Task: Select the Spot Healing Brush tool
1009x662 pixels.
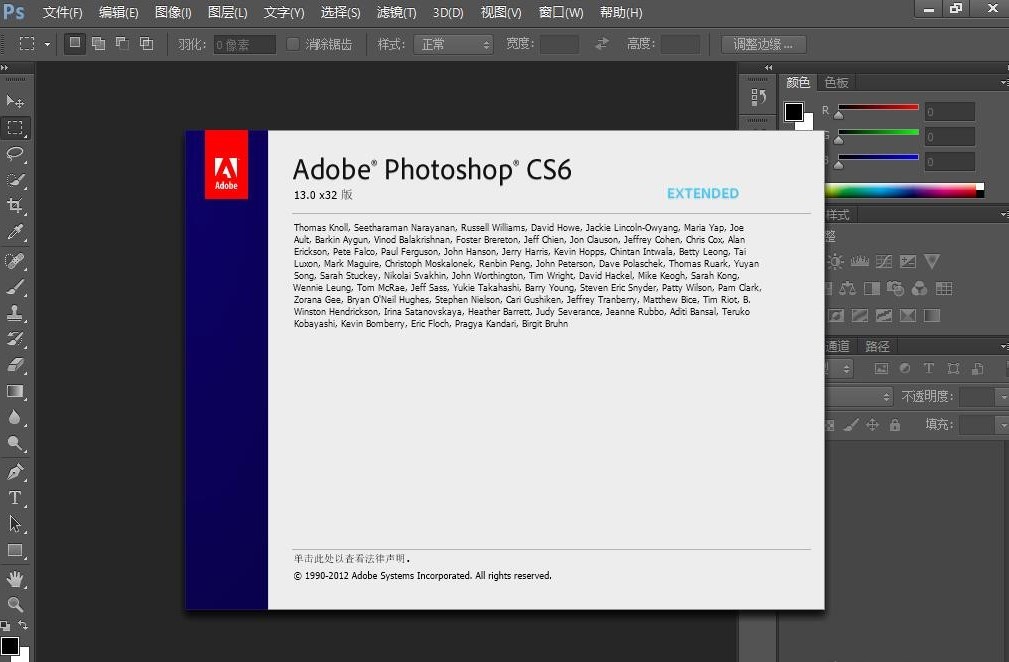Action: tap(15, 261)
